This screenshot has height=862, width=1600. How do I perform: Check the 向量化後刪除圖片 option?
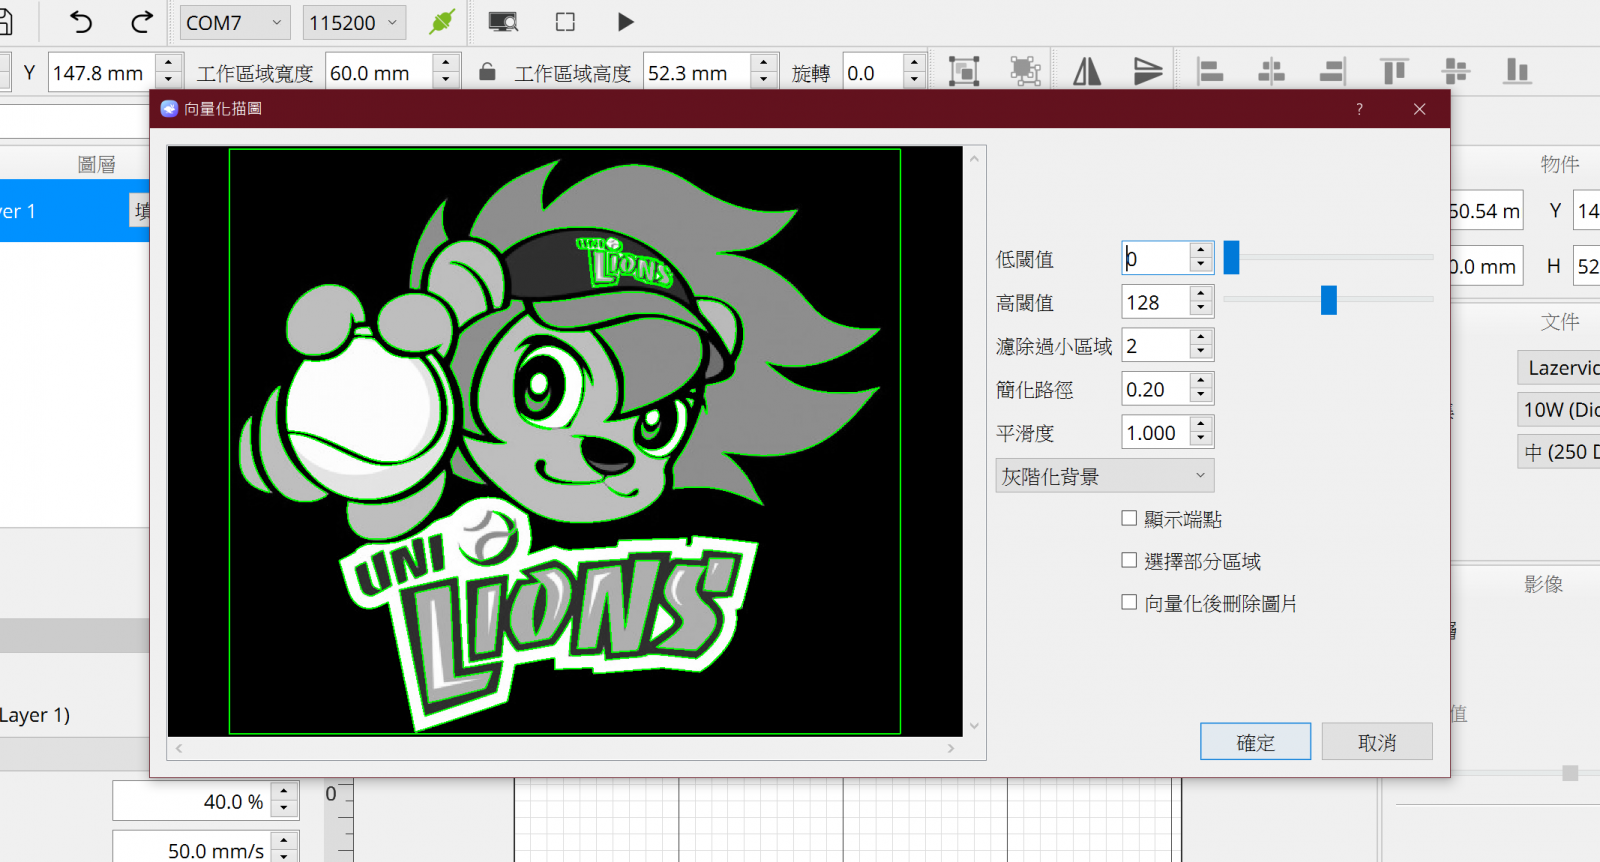[1129, 602]
